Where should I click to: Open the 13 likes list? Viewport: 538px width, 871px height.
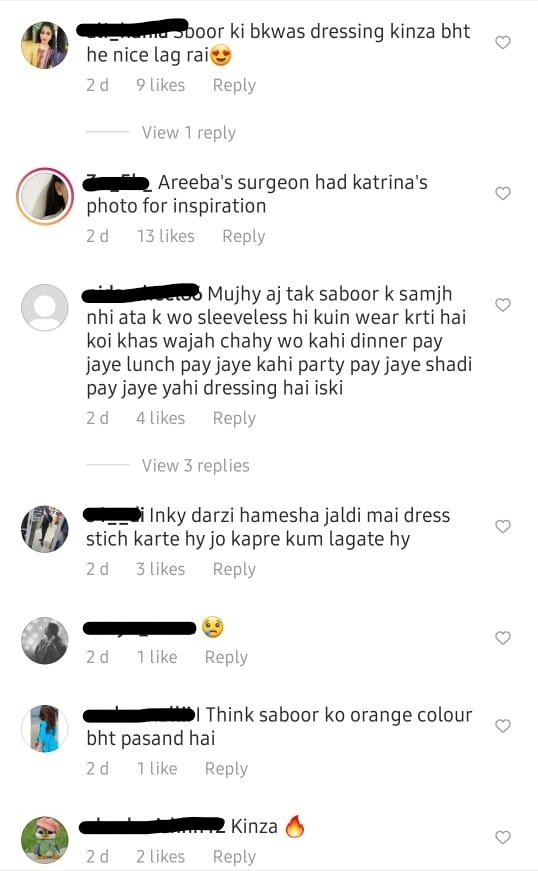pyautogui.click(x=166, y=236)
